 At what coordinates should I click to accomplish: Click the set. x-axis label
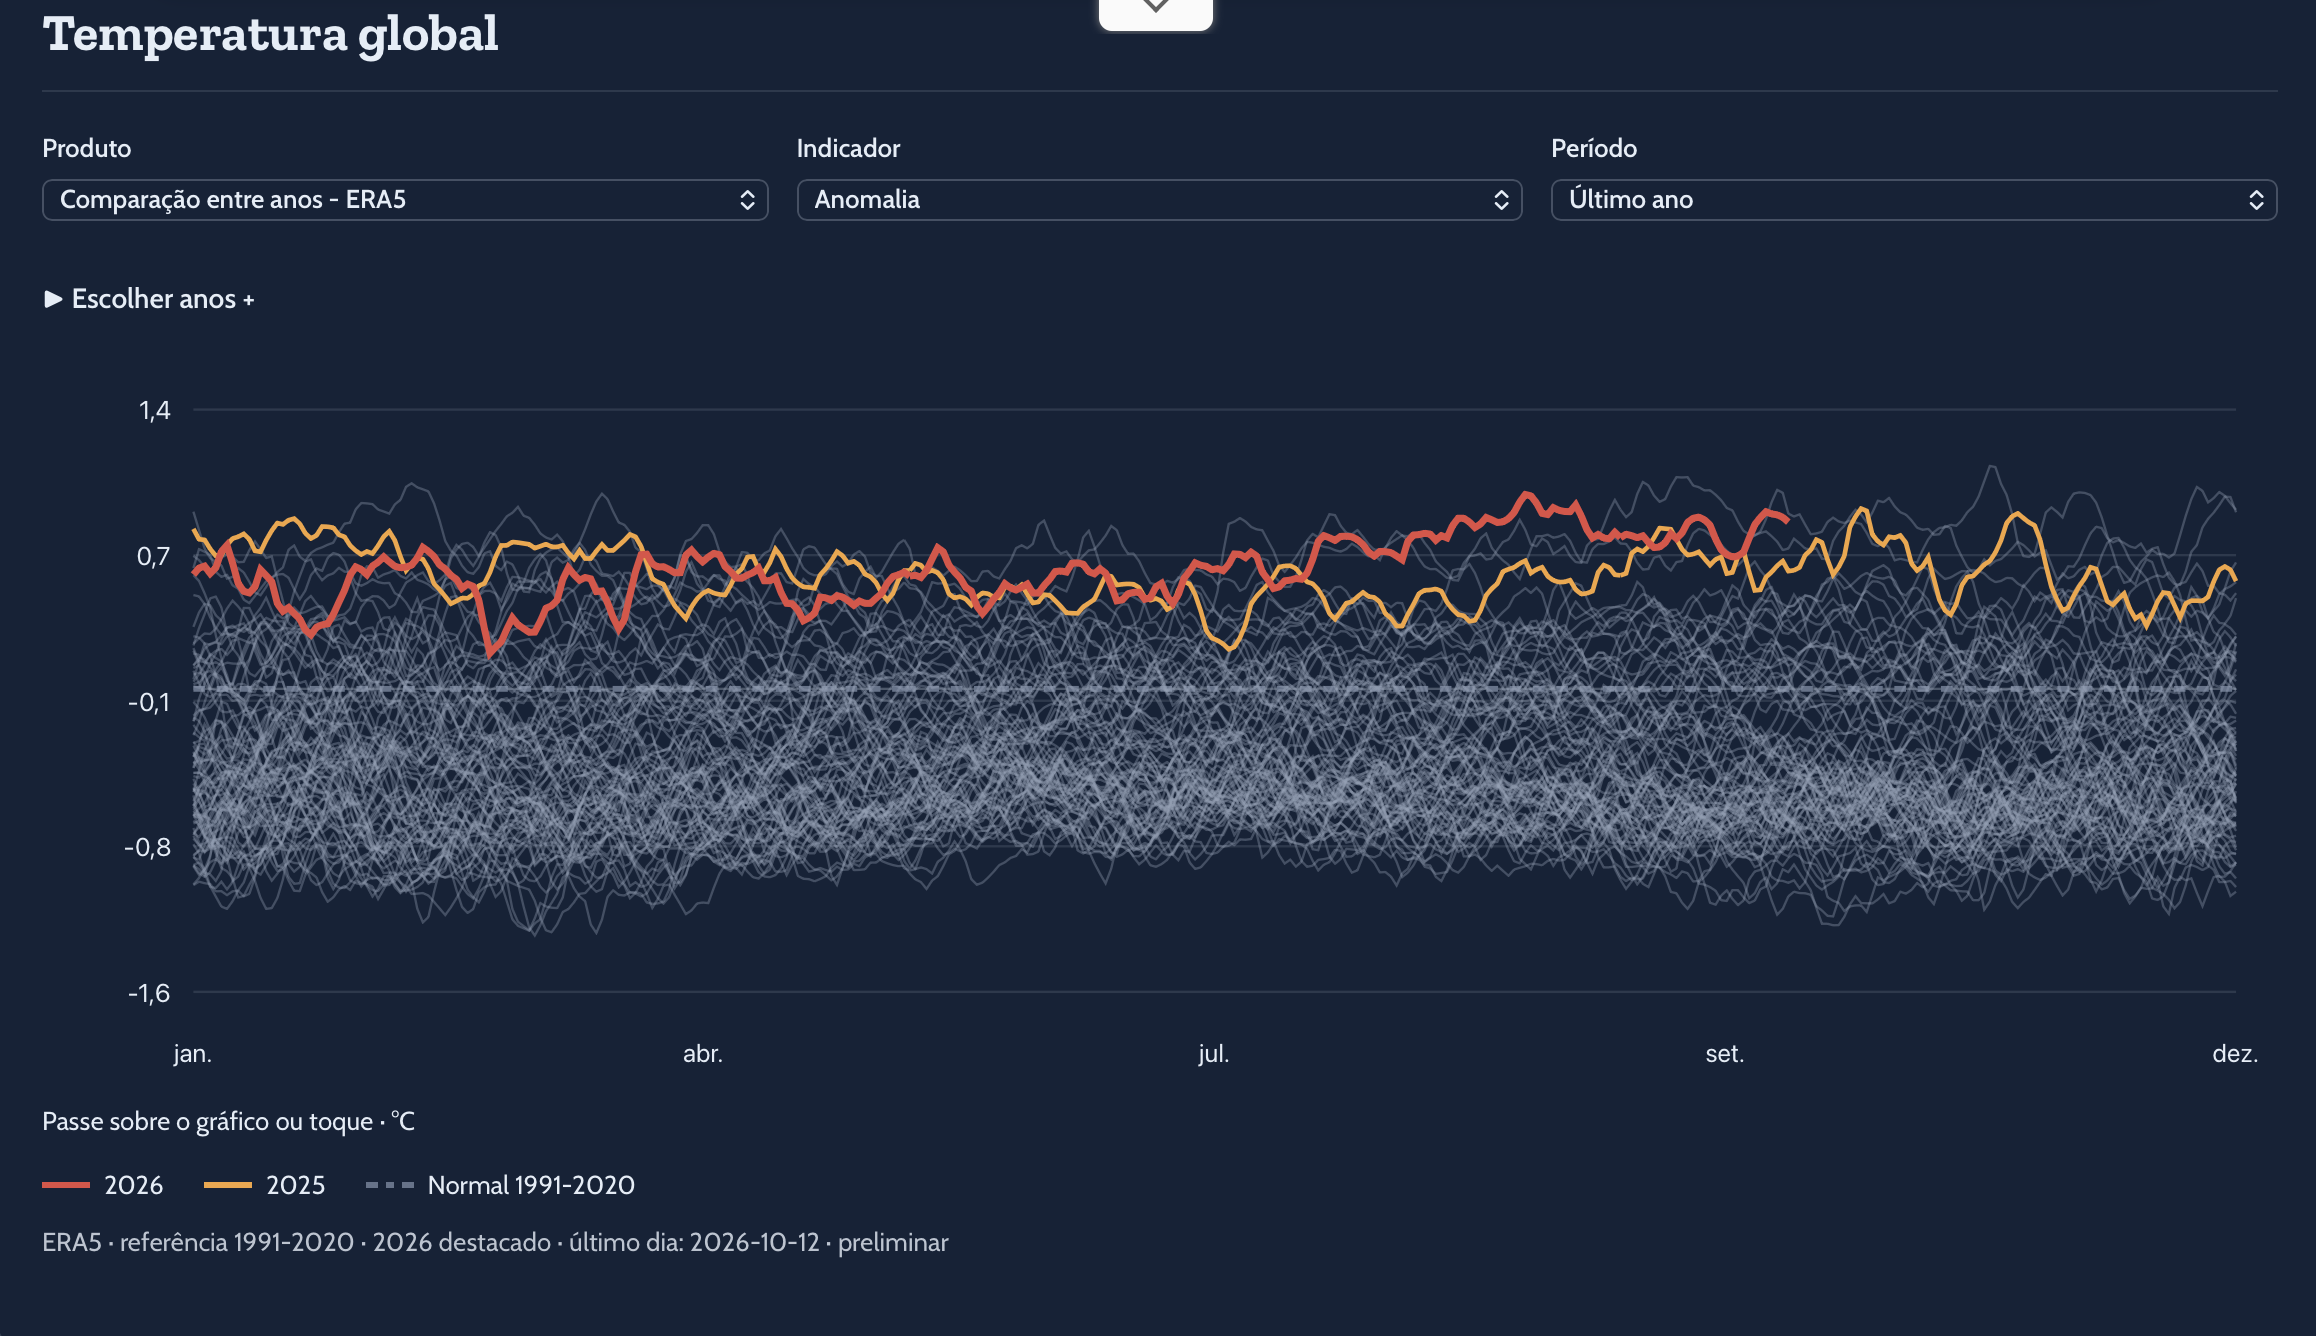pos(1725,1053)
